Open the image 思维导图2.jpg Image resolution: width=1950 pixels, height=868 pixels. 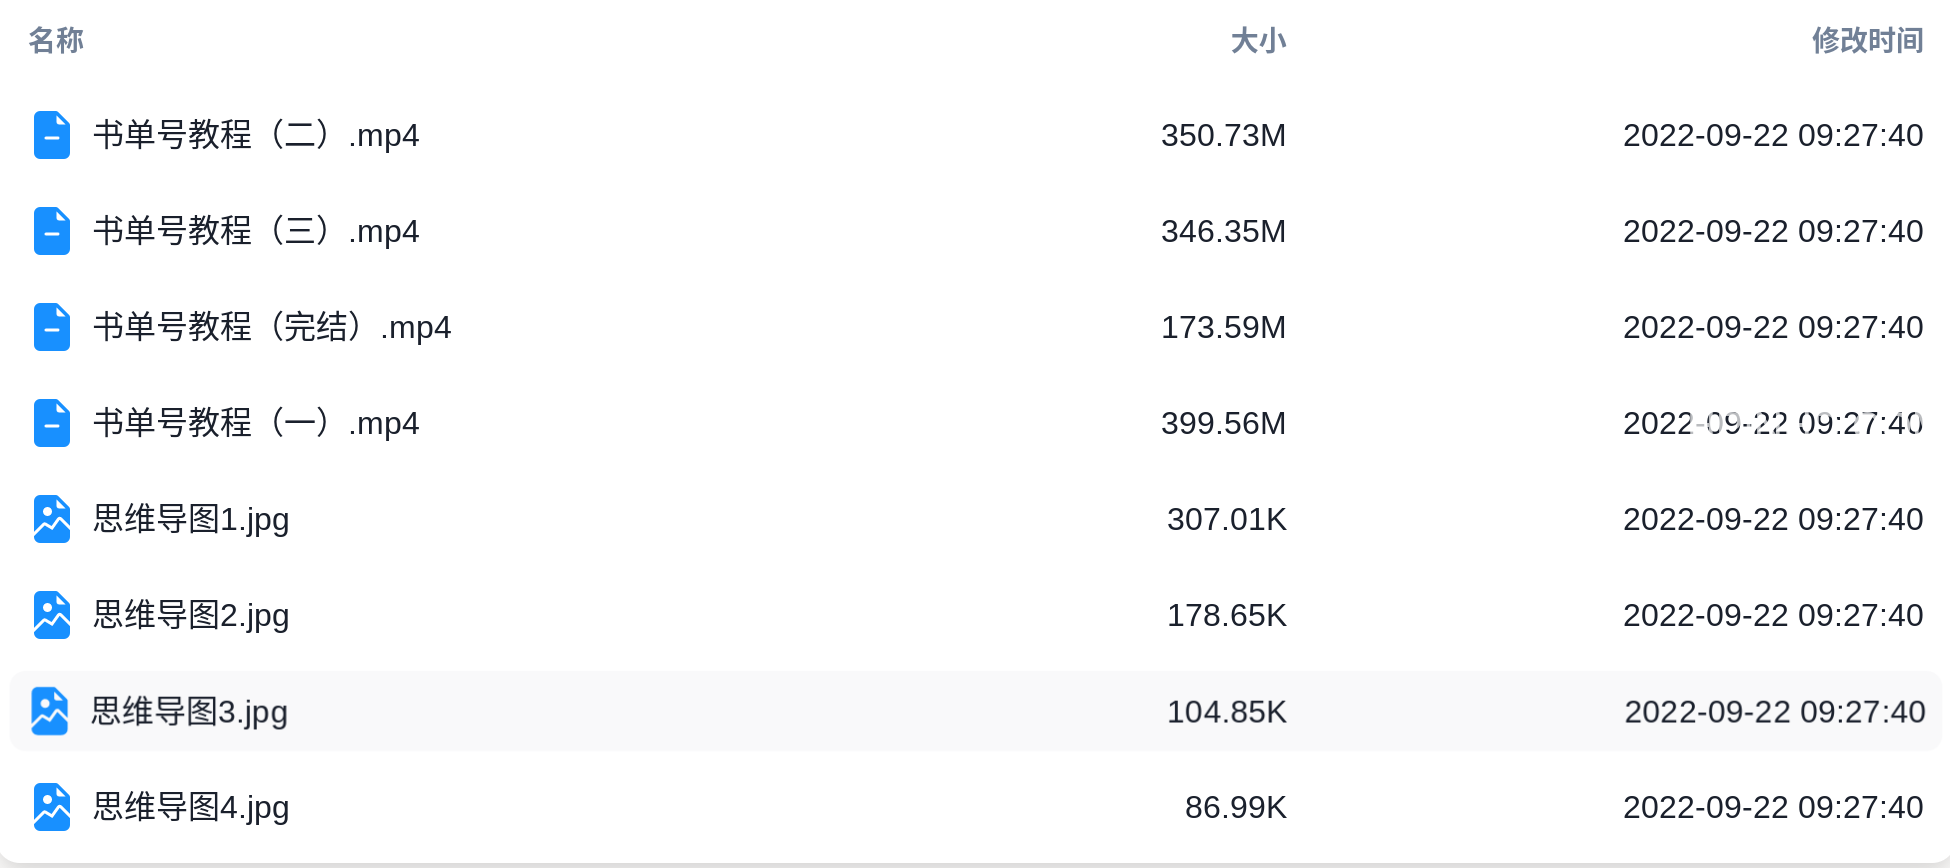(191, 615)
